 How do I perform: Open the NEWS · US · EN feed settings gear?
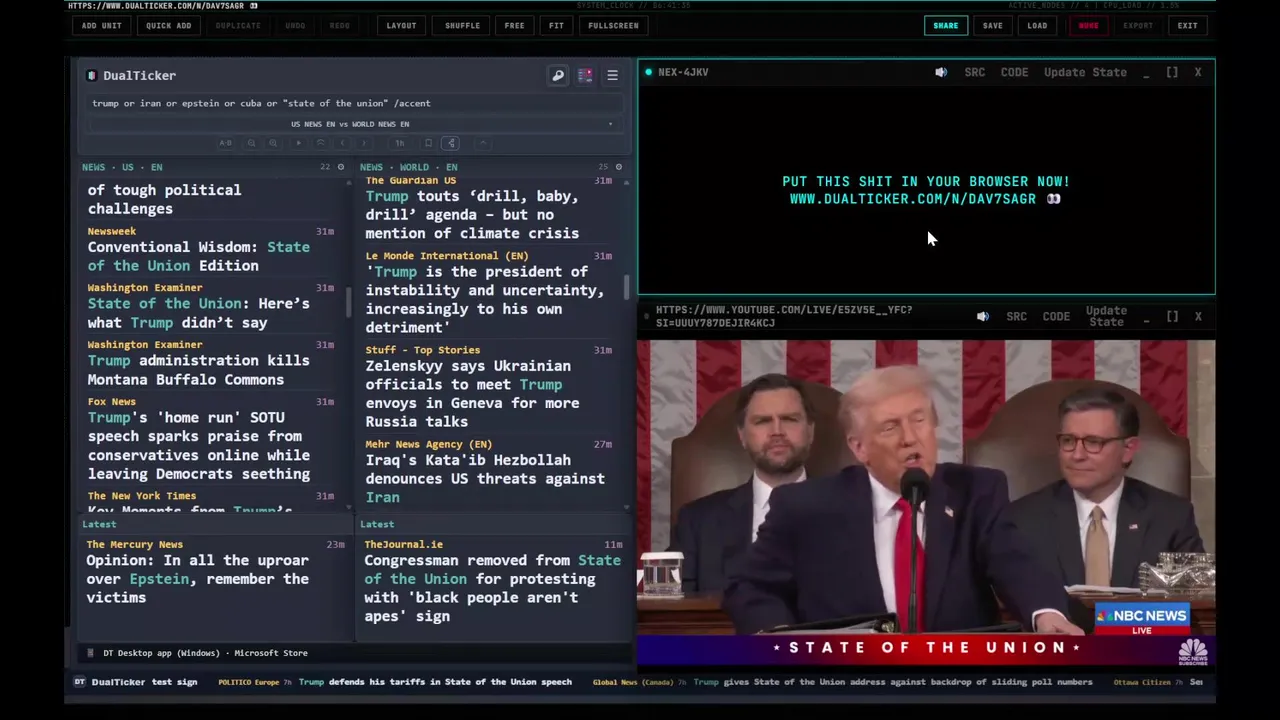[x=341, y=167]
